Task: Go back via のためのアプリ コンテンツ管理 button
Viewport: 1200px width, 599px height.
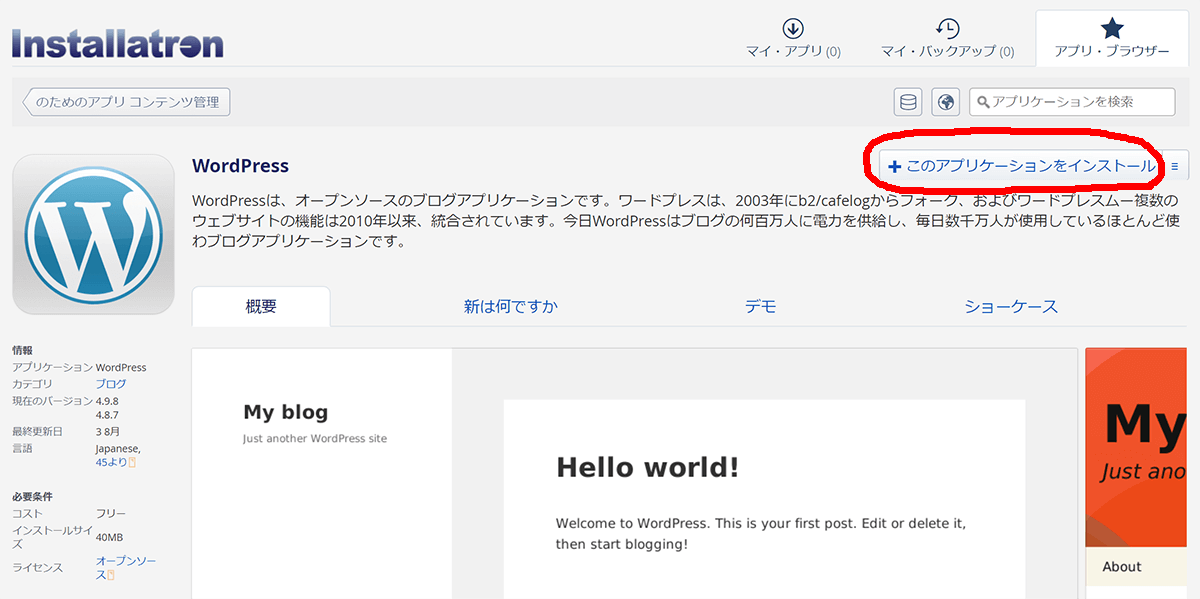Action: (127, 102)
